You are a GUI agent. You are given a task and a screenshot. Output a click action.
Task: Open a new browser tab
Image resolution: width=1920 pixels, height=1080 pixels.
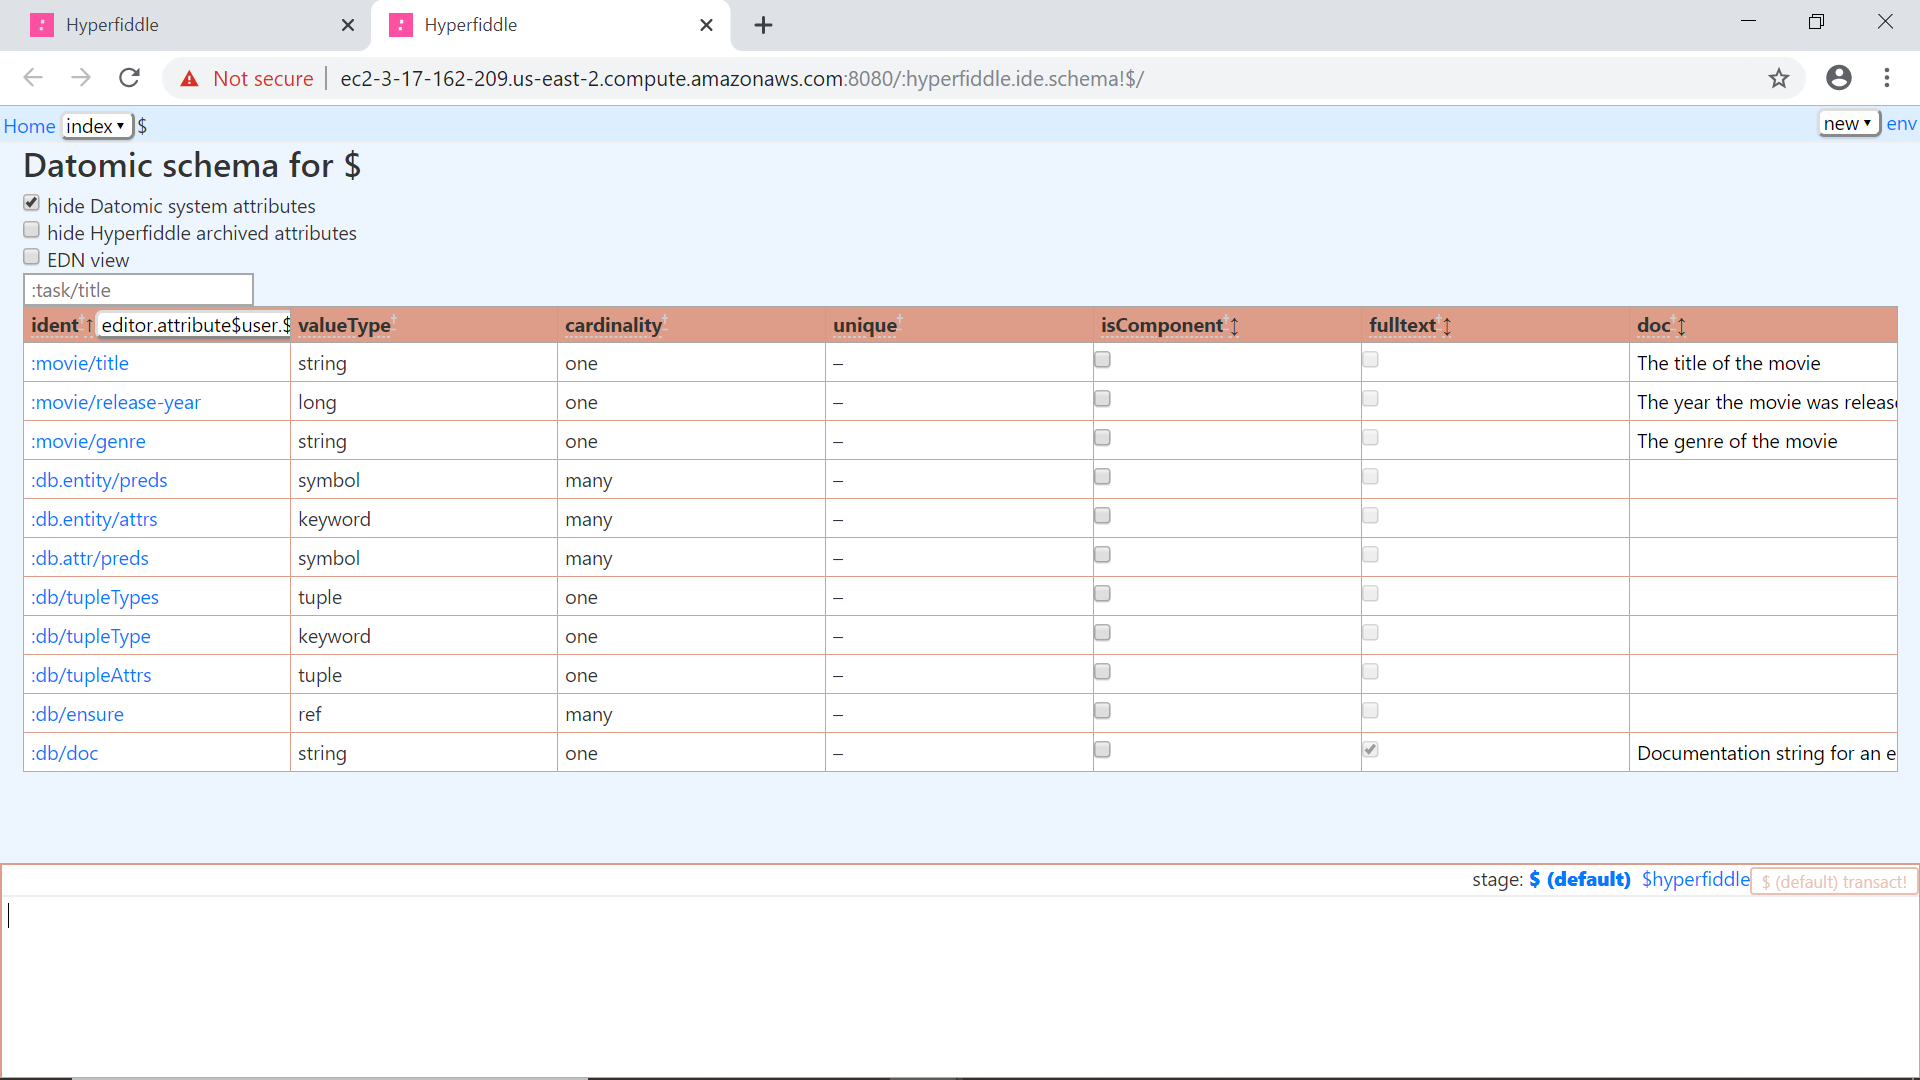point(763,25)
